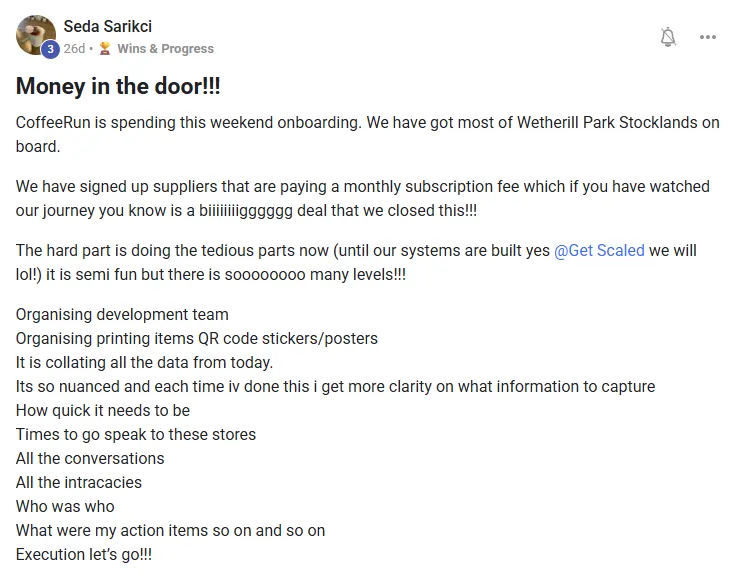Click the trophy icon beside Wins & Progress
The height and width of the screenshot is (578, 747).
(104, 48)
